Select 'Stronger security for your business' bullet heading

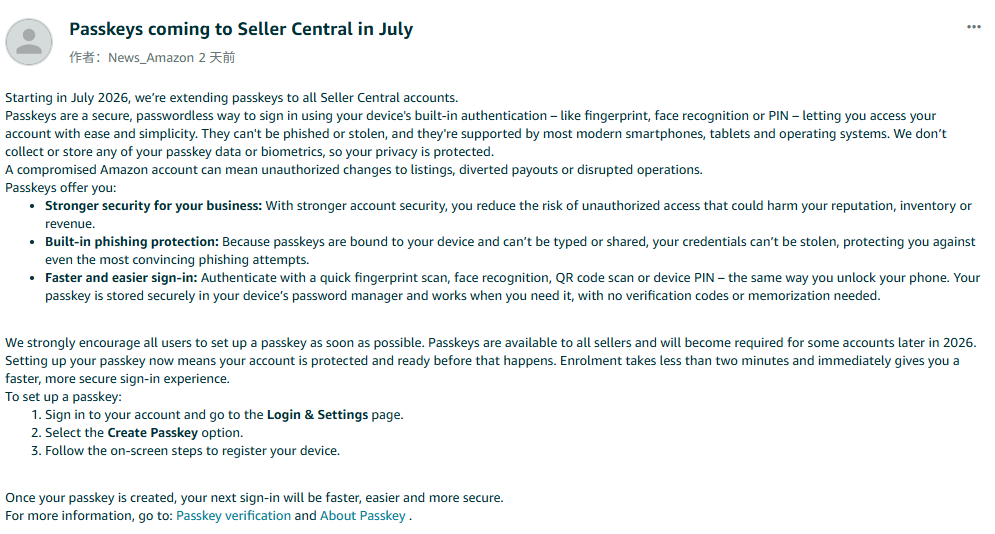click(153, 205)
